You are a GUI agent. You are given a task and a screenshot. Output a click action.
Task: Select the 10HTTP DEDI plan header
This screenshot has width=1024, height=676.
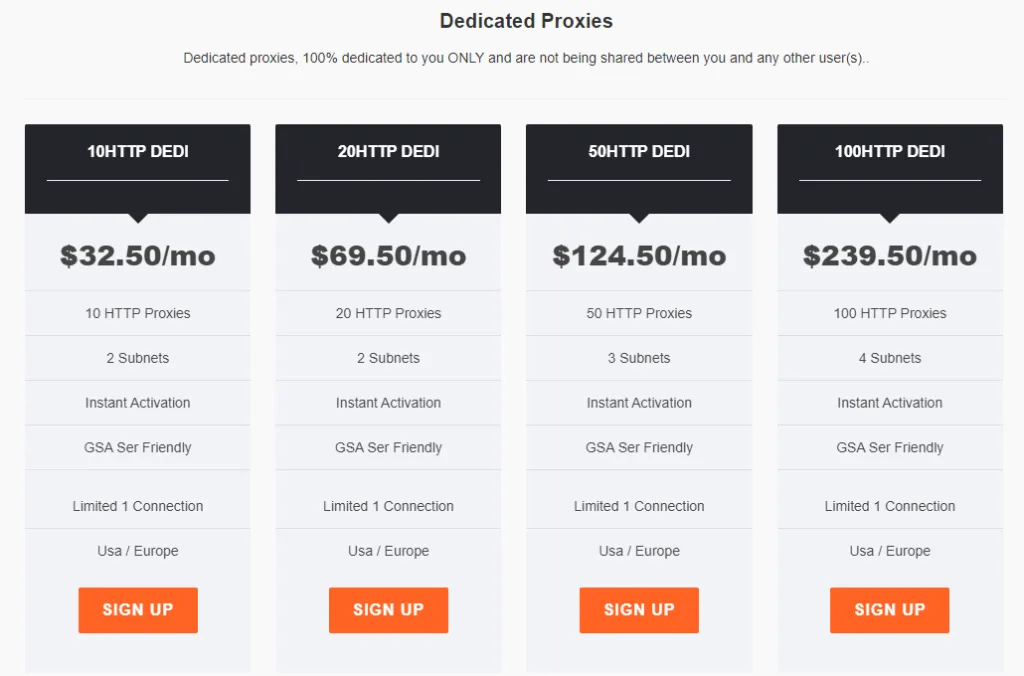[x=138, y=152]
